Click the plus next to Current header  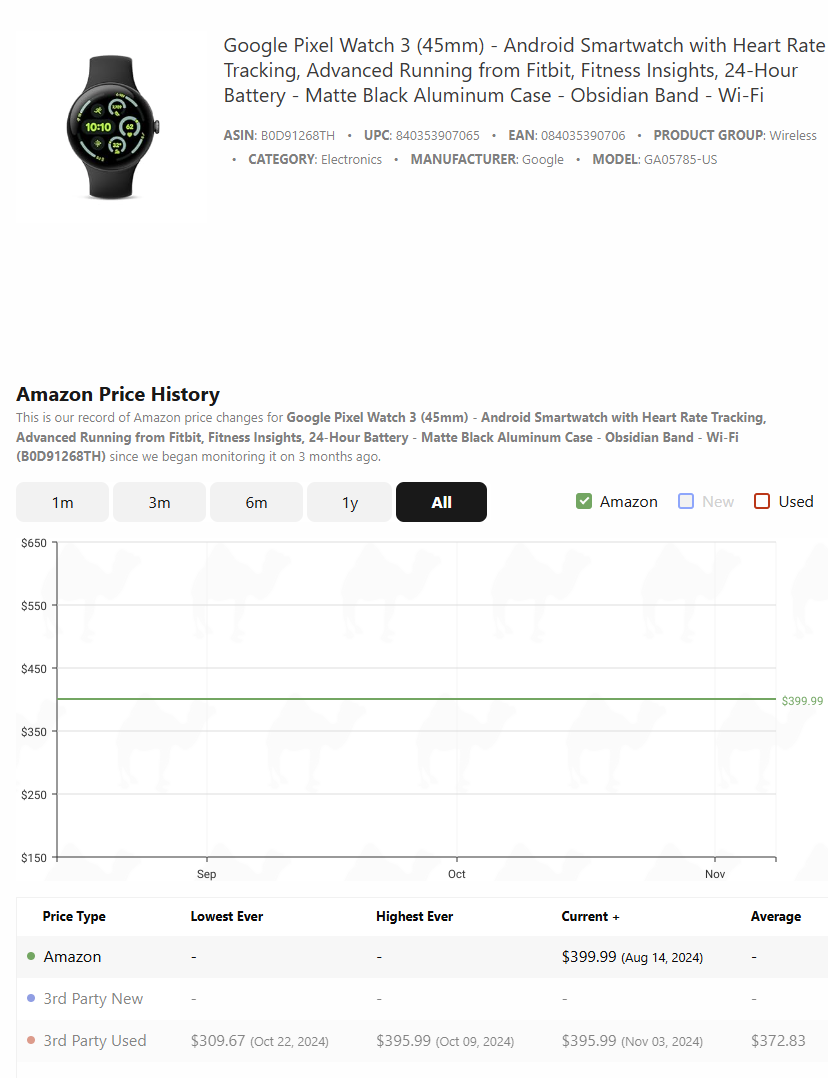[x=616, y=917]
